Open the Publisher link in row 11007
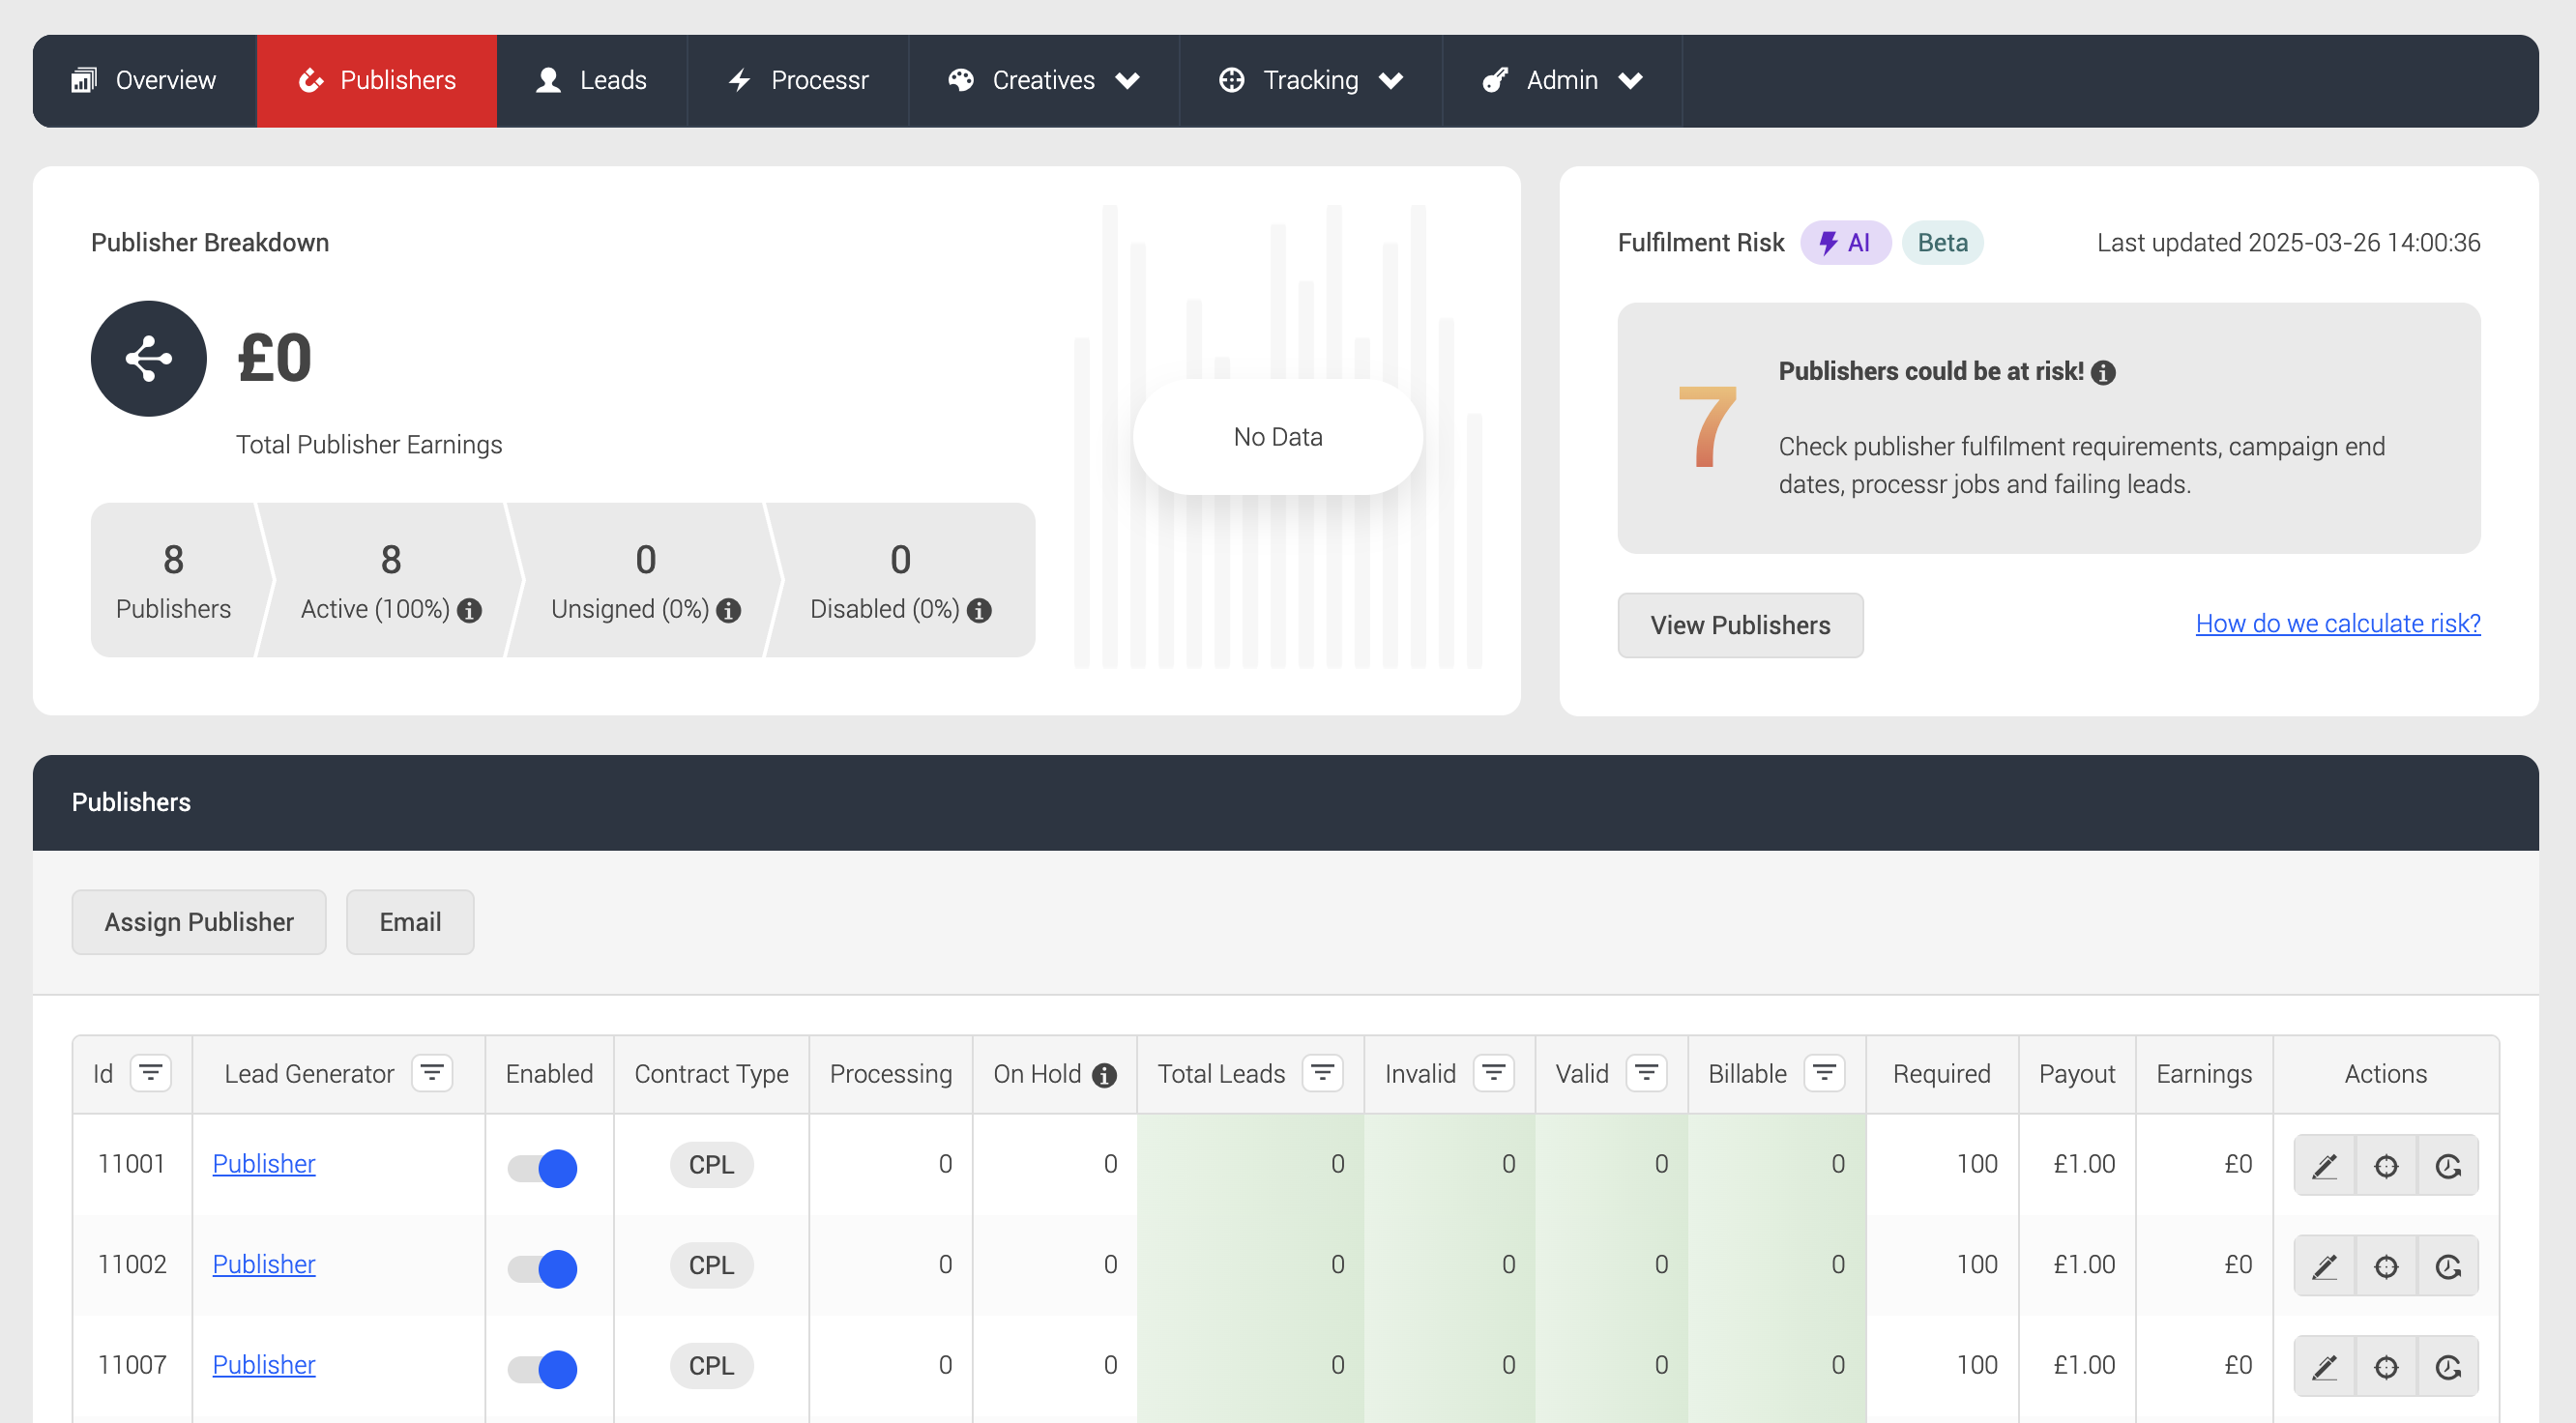 coord(264,1364)
